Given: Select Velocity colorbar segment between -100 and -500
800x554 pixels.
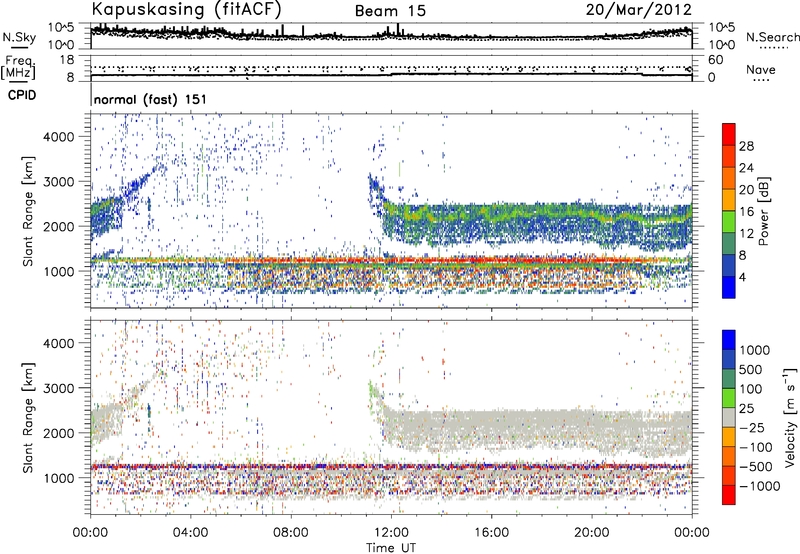Looking at the screenshot, I should [729, 456].
